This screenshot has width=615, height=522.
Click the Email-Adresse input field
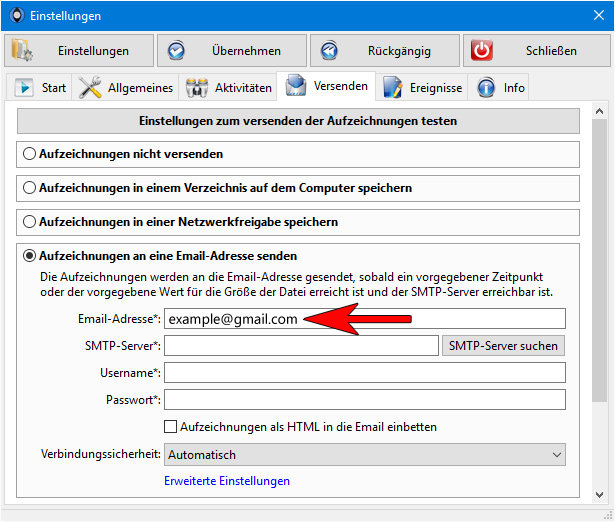coord(365,318)
